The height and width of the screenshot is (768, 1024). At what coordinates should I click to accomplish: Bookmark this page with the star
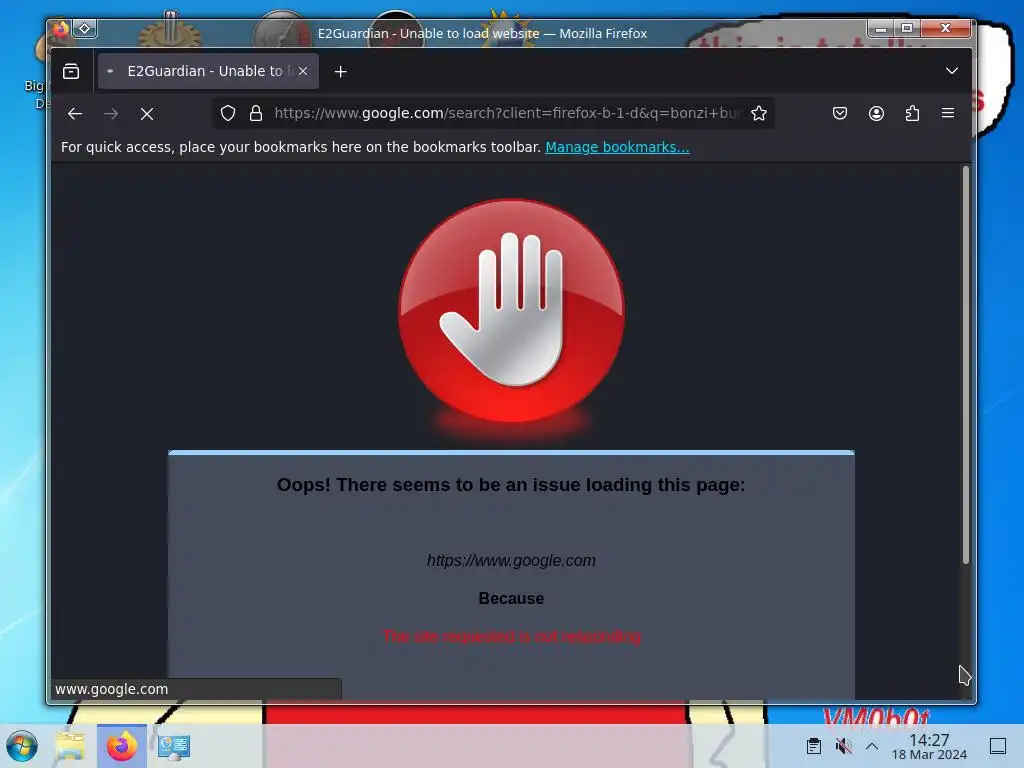tap(759, 113)
